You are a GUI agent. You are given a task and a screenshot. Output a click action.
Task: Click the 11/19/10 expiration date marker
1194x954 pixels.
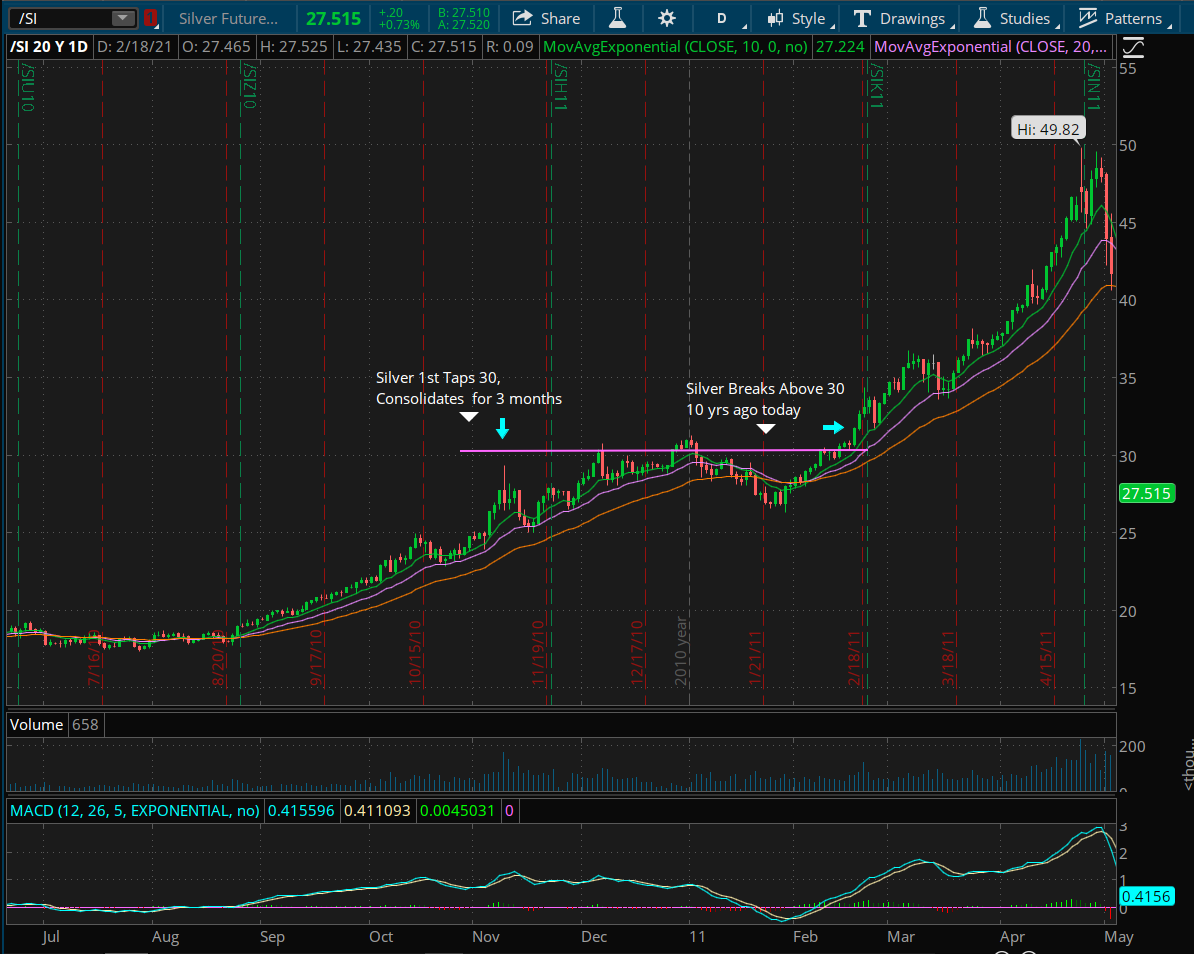point(538,652)
